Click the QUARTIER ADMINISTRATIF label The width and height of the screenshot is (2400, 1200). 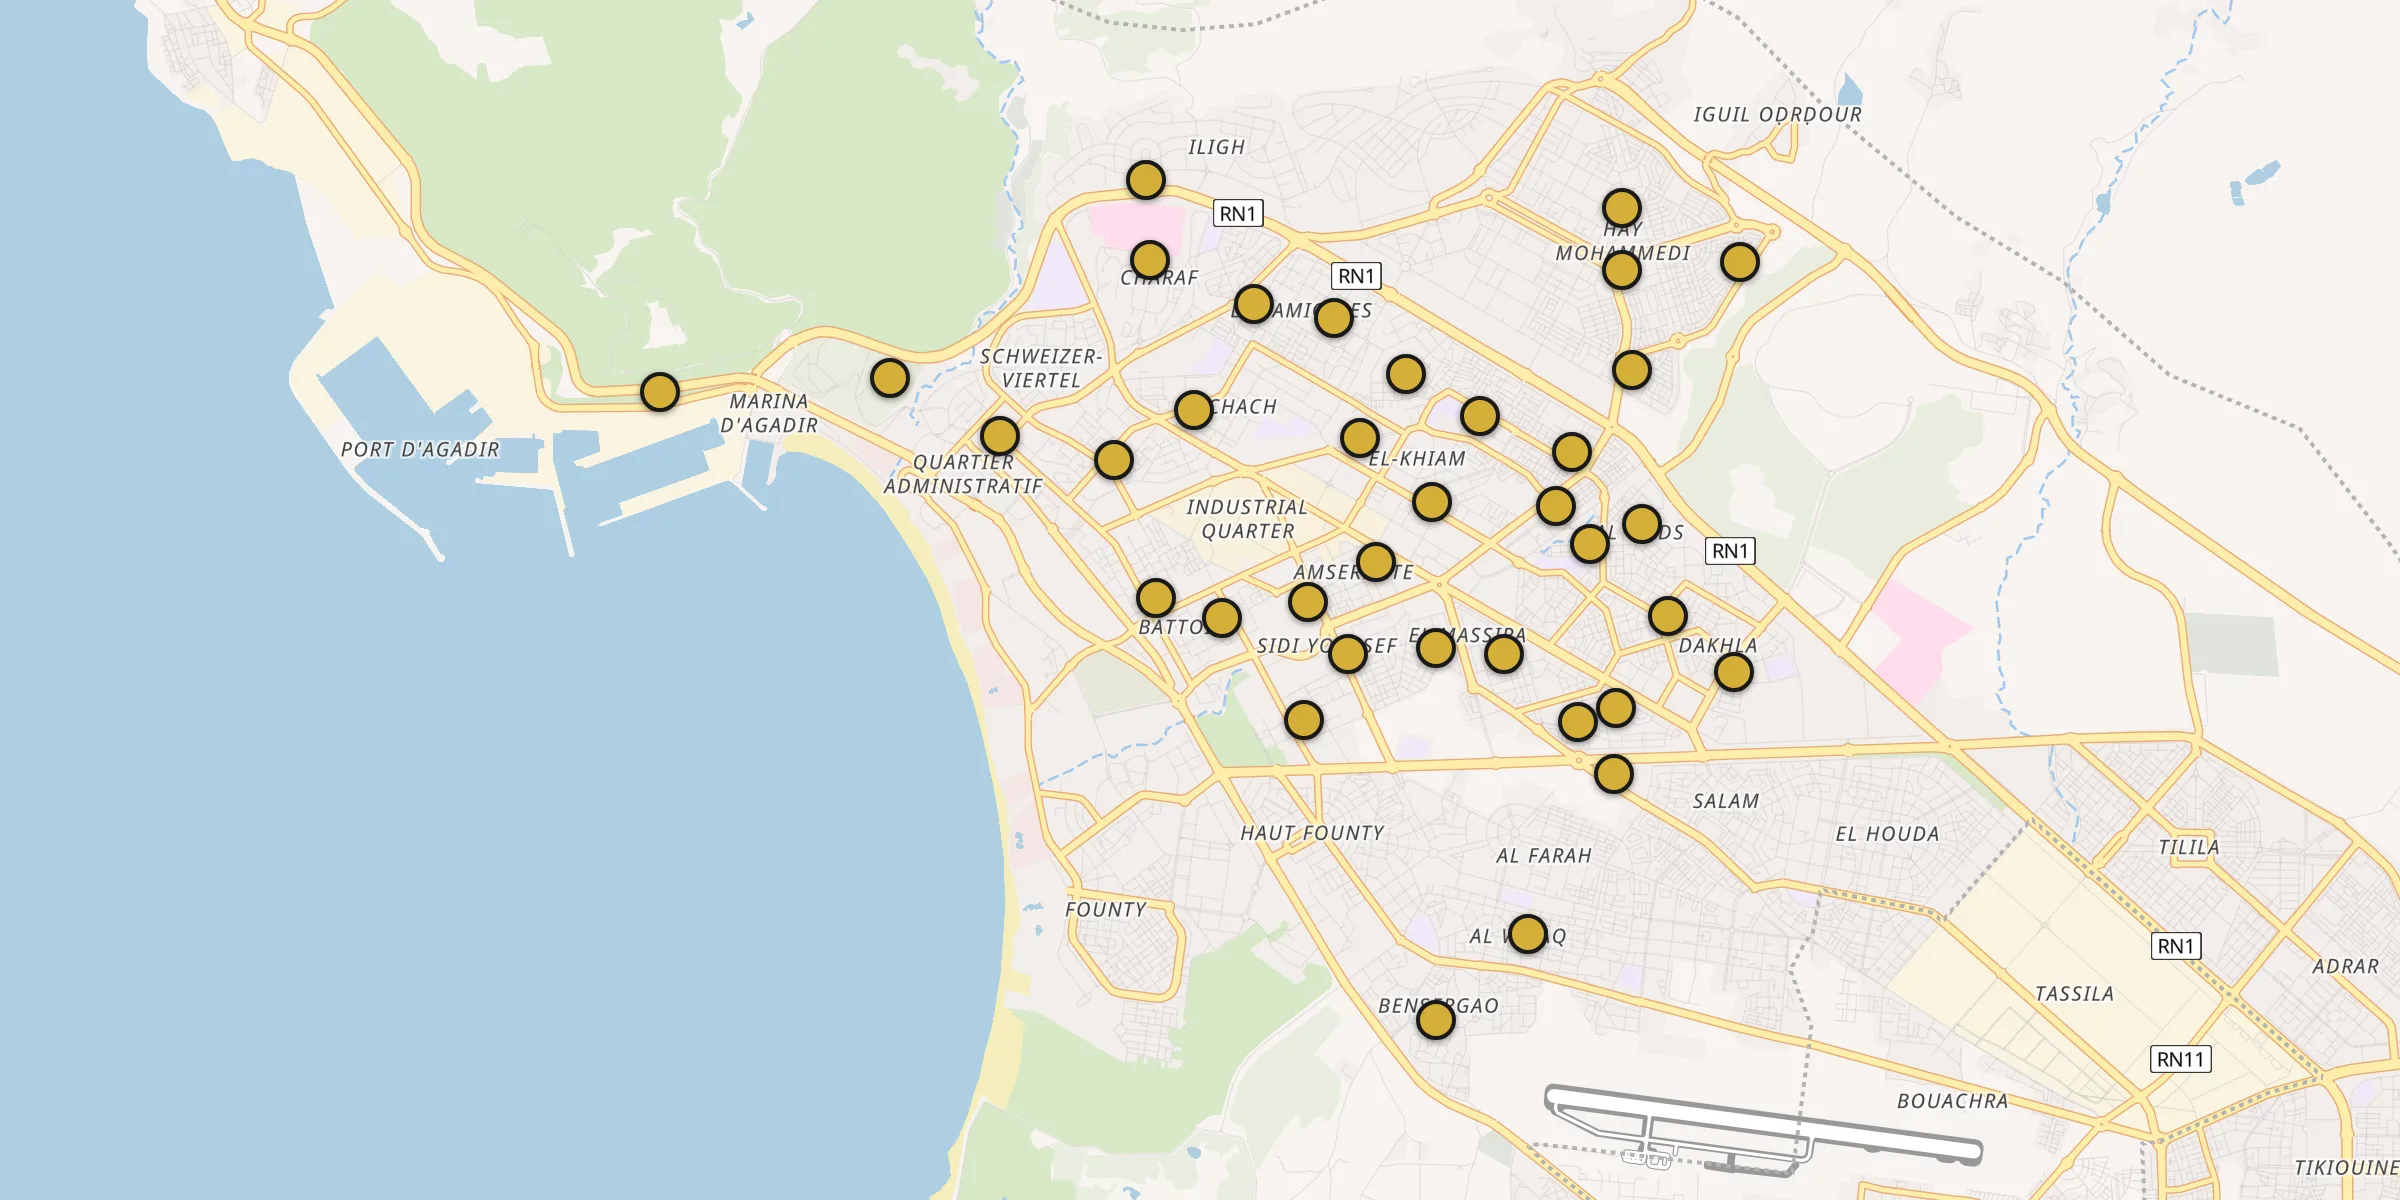[x=963, y=474]
